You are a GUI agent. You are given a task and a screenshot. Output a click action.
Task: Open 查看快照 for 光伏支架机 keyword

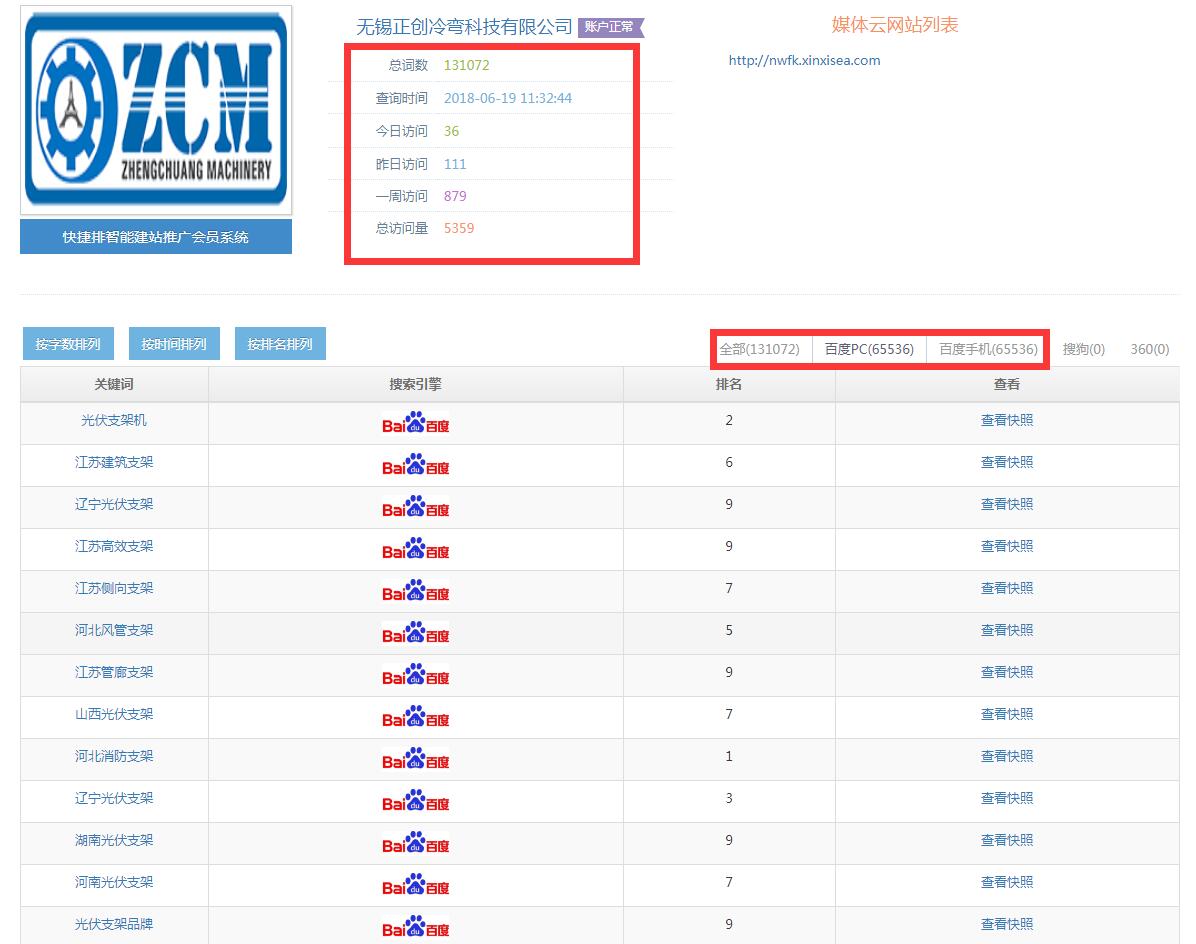[x=1007, y=420]
